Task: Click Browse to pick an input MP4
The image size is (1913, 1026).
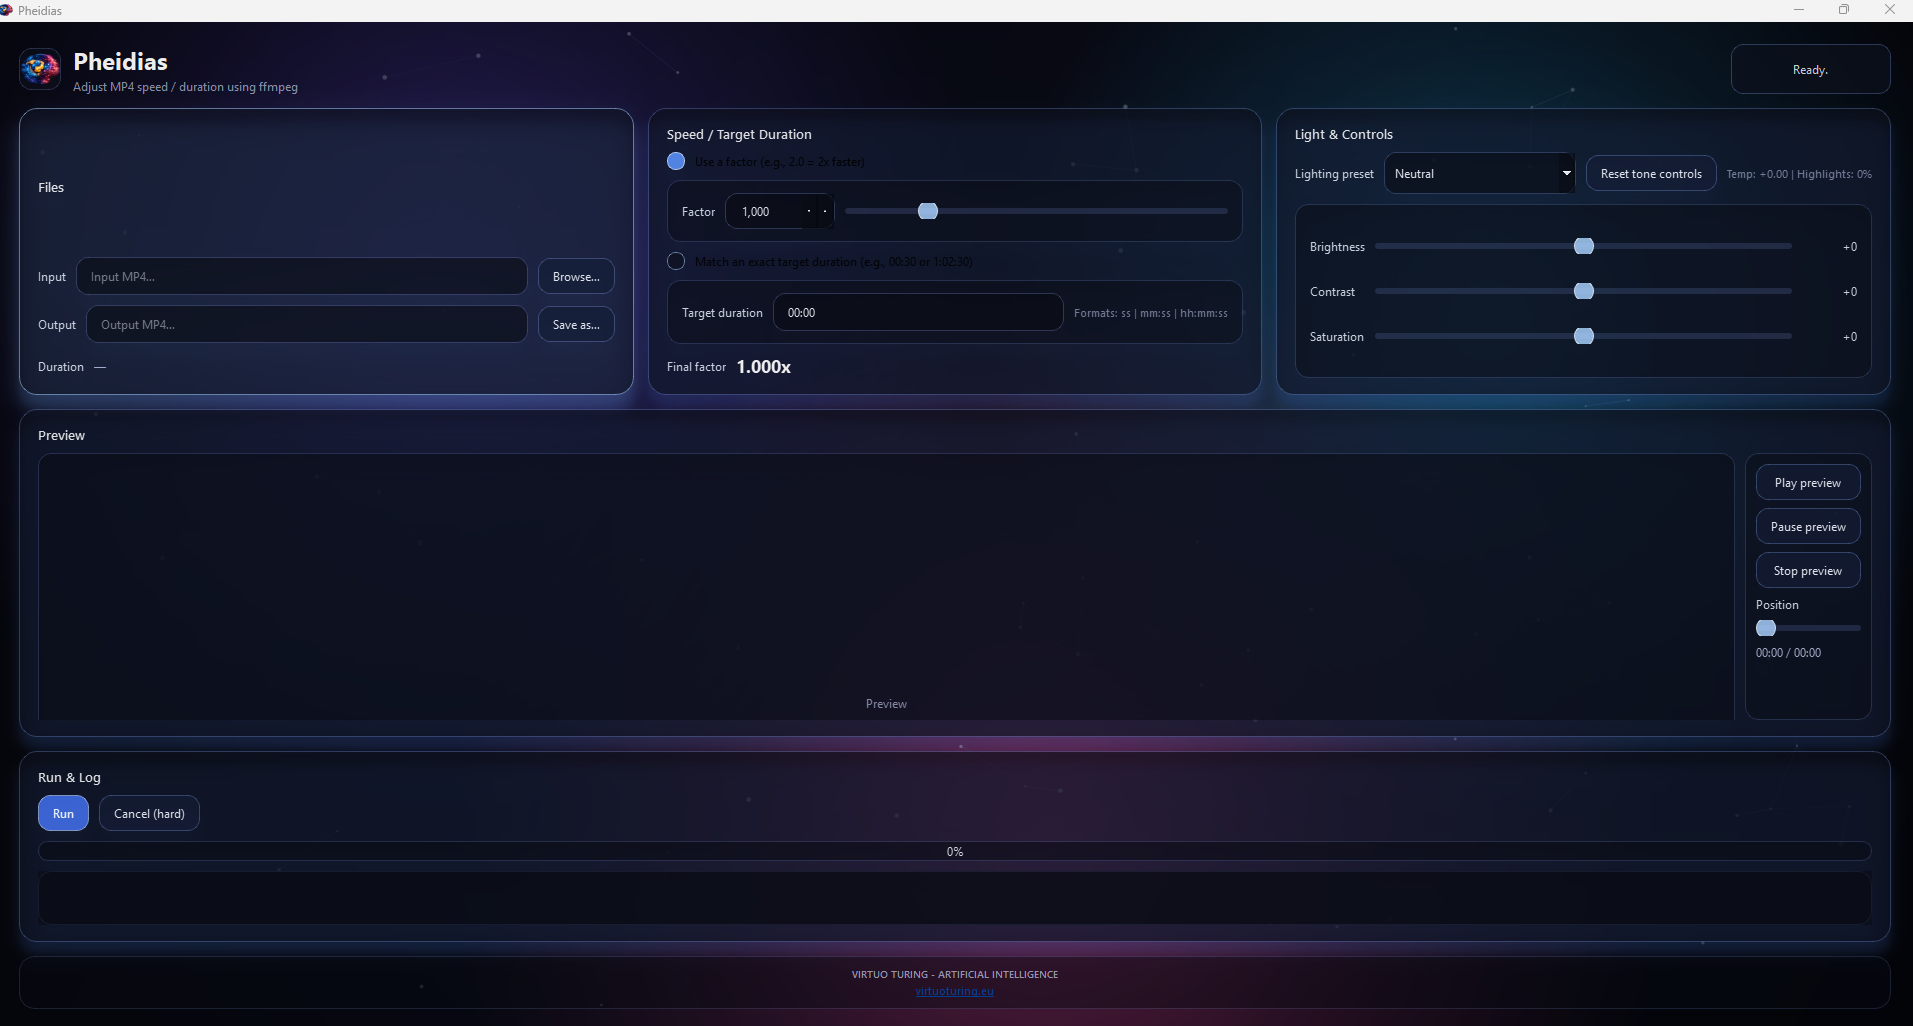Action: 575,276
